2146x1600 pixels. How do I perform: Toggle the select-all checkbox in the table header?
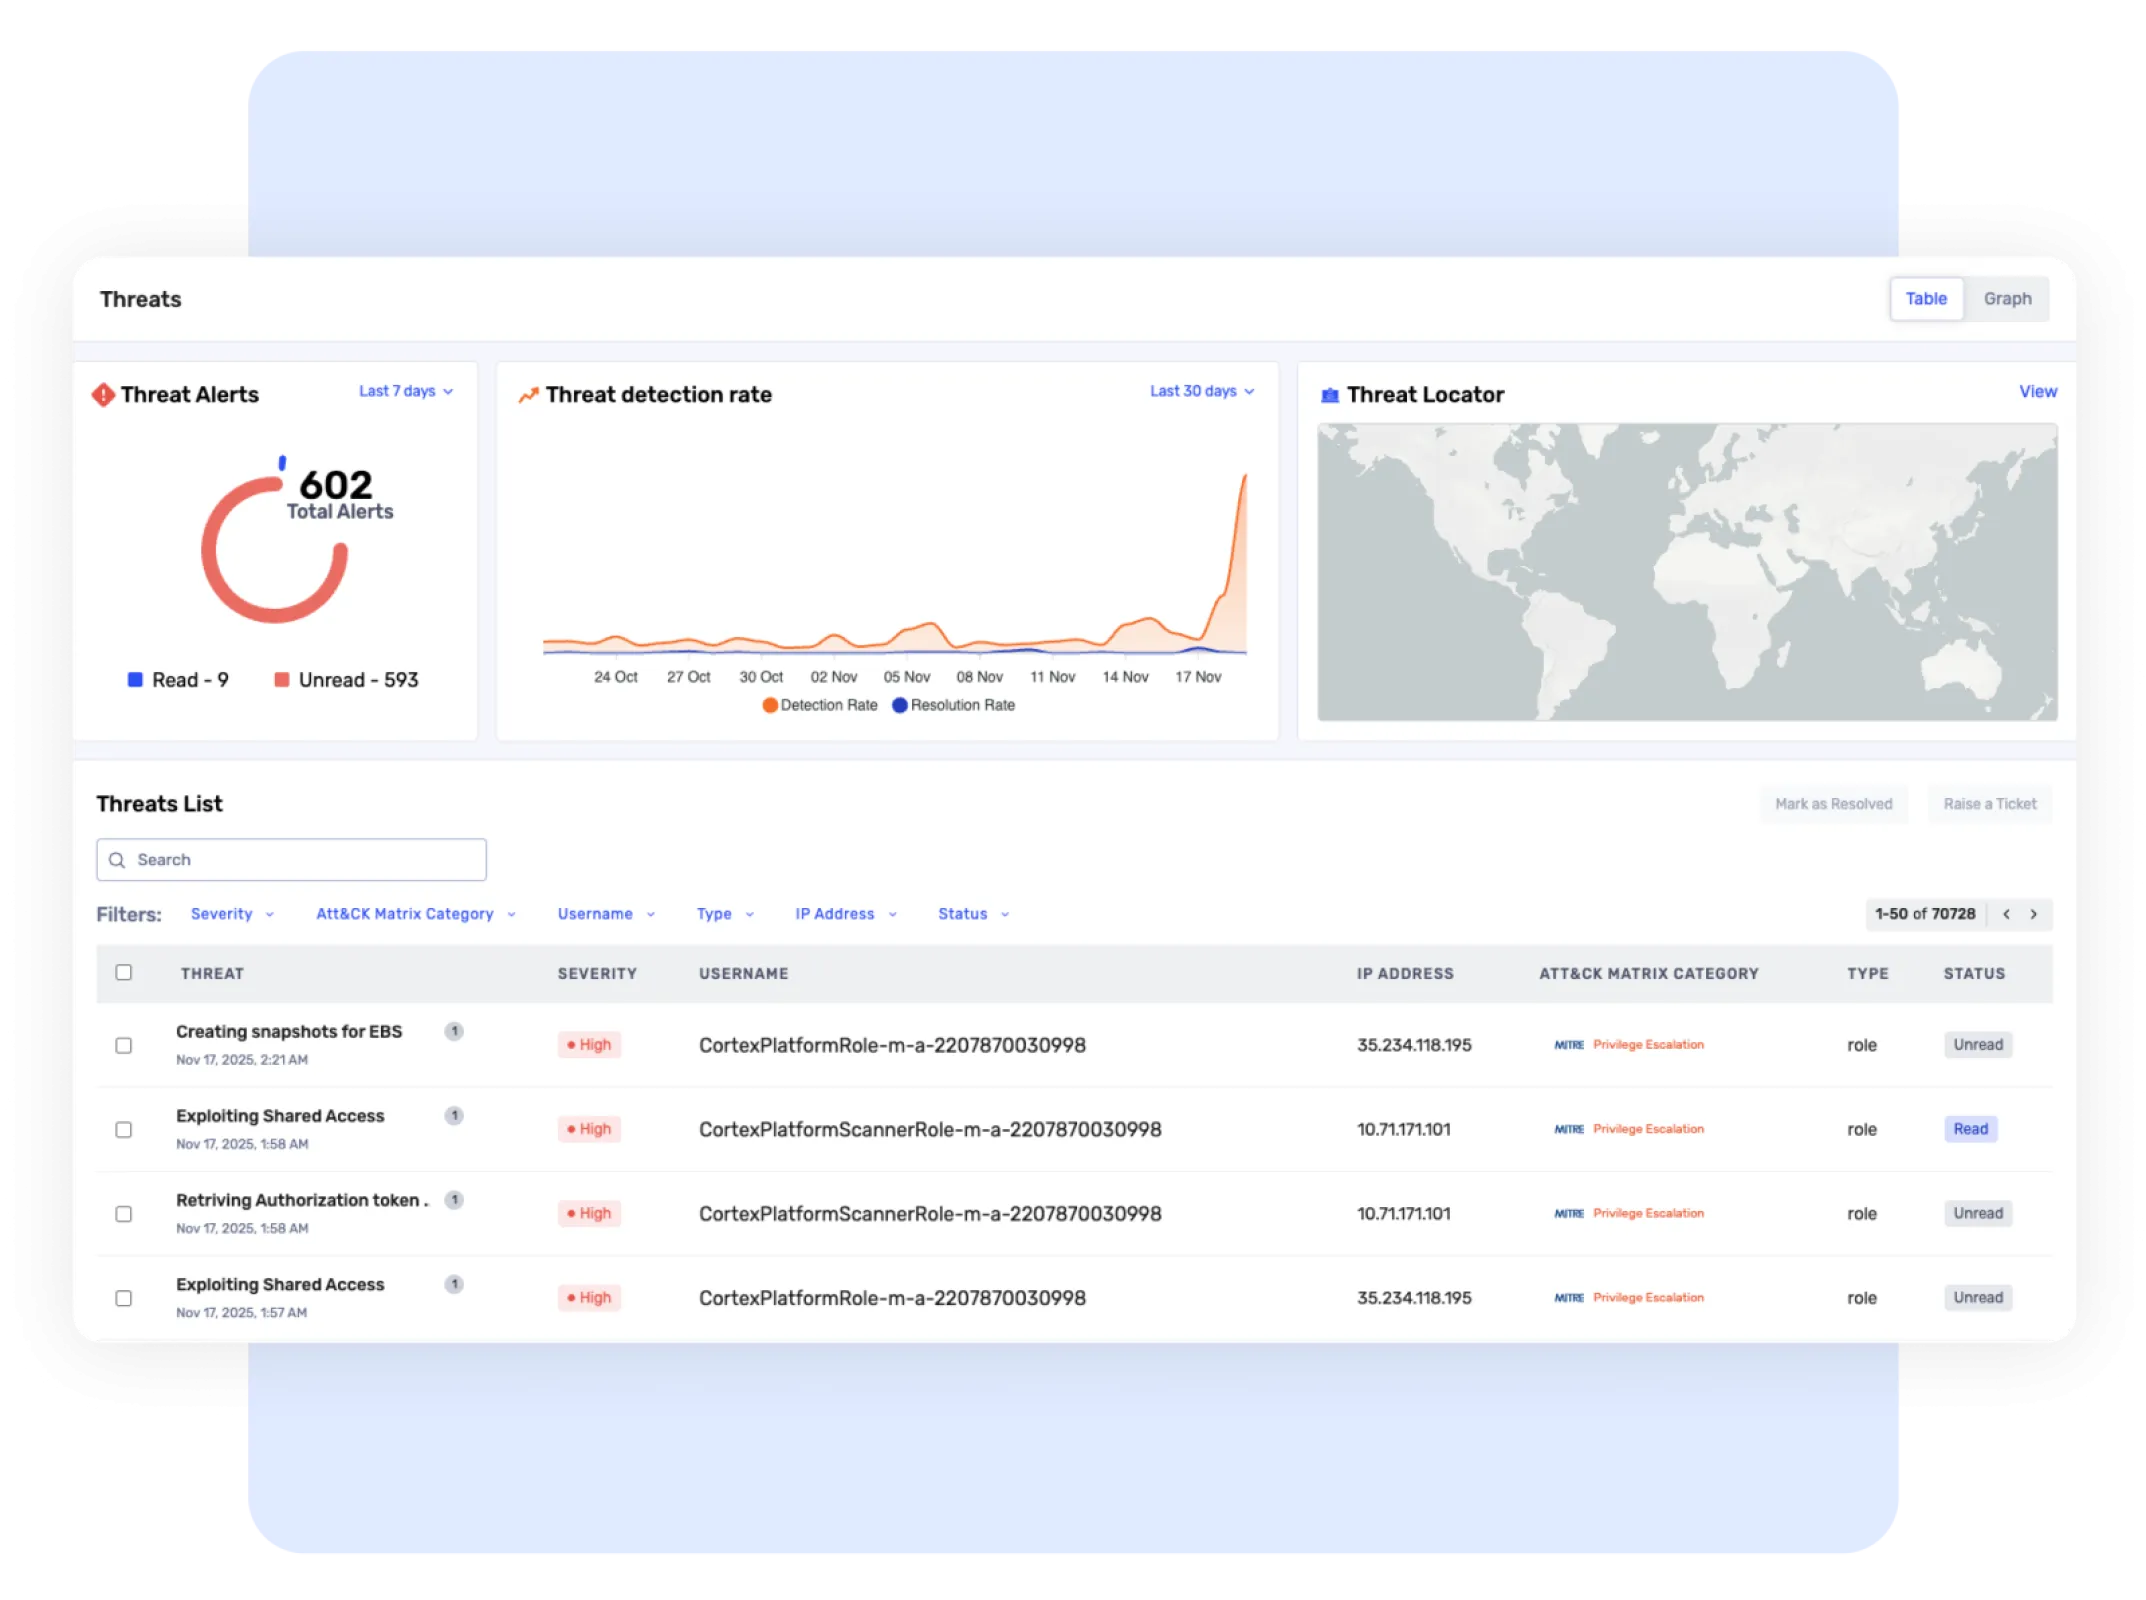[124, 973]
